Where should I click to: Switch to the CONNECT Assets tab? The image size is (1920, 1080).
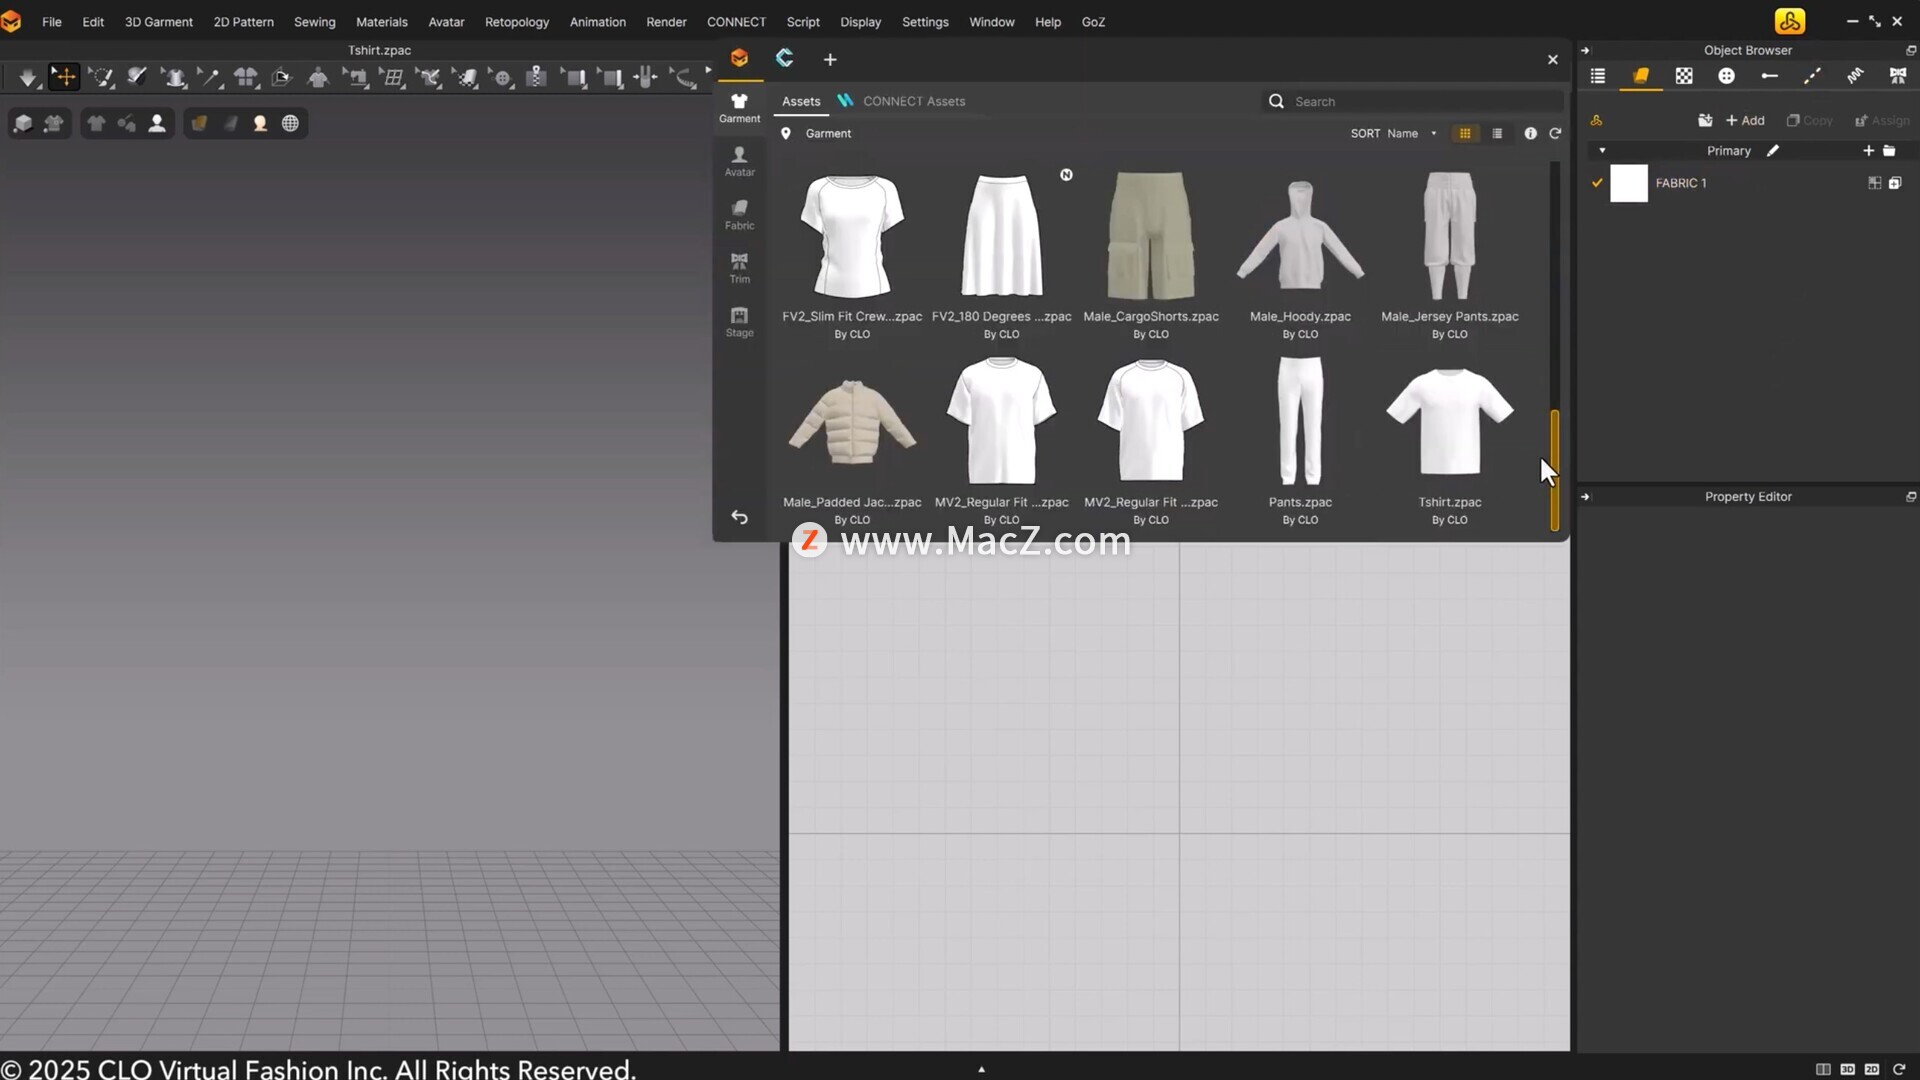pyautogui.click(x=901, y=101)
